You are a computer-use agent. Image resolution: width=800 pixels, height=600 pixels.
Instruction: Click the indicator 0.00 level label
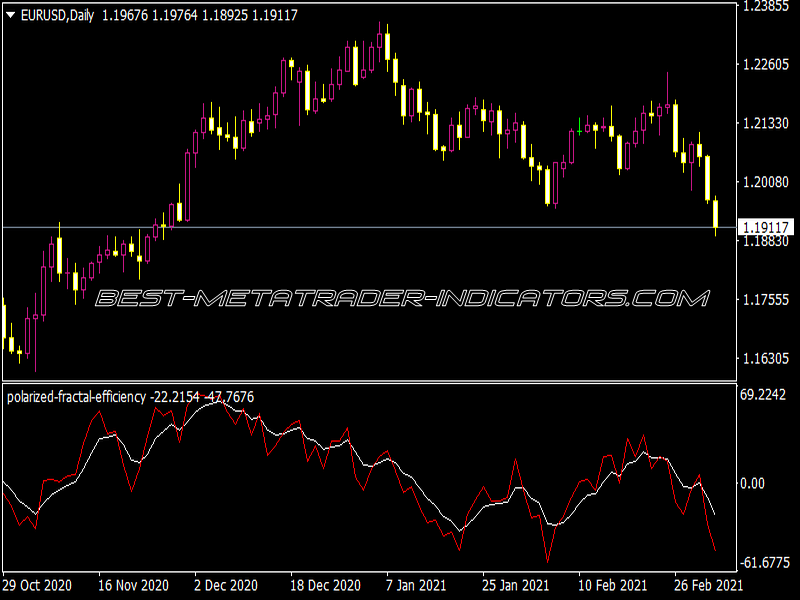(752, 483)
